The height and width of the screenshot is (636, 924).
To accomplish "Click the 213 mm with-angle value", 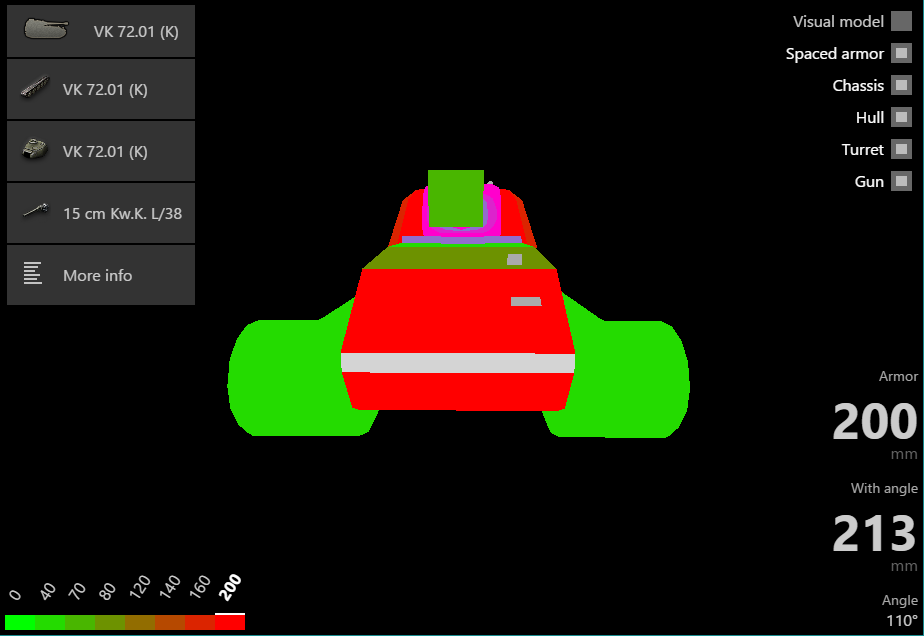I will (874, 533).
